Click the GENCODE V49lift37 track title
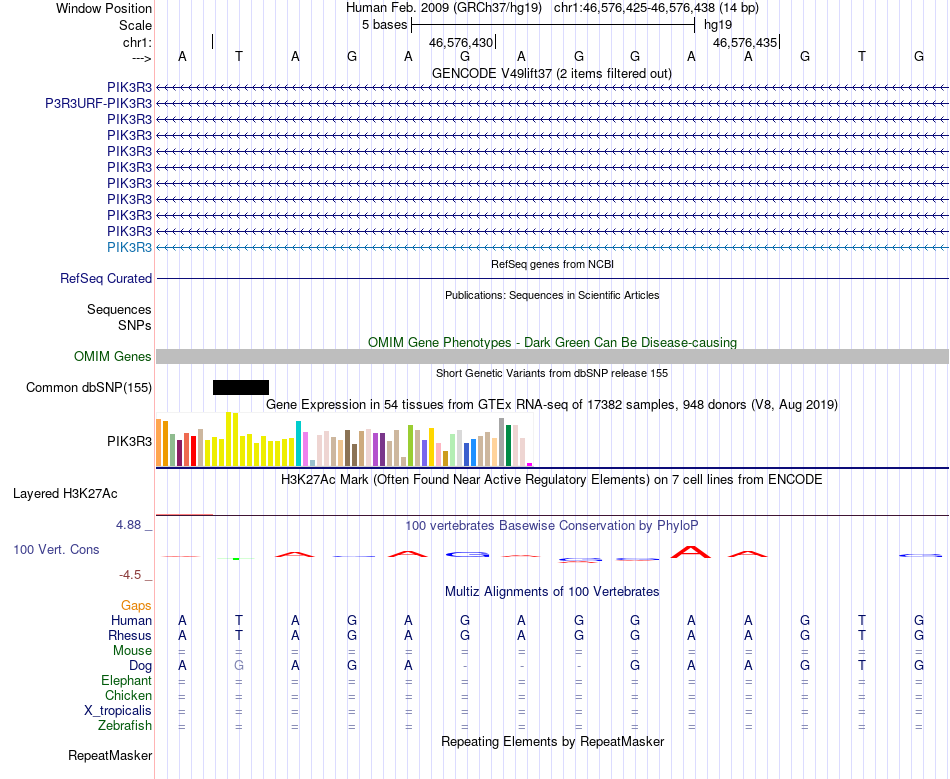The width and height of the screenshot is (950, 779). coord(552,73)
